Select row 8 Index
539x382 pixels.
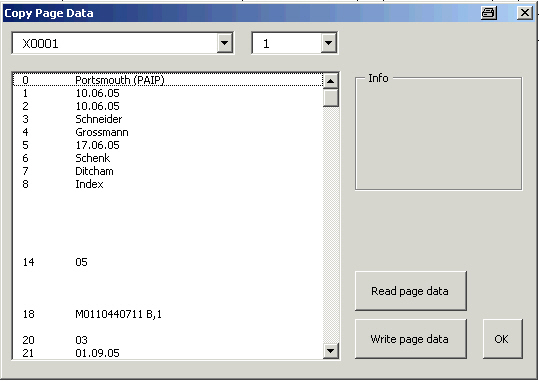(168, 184)
